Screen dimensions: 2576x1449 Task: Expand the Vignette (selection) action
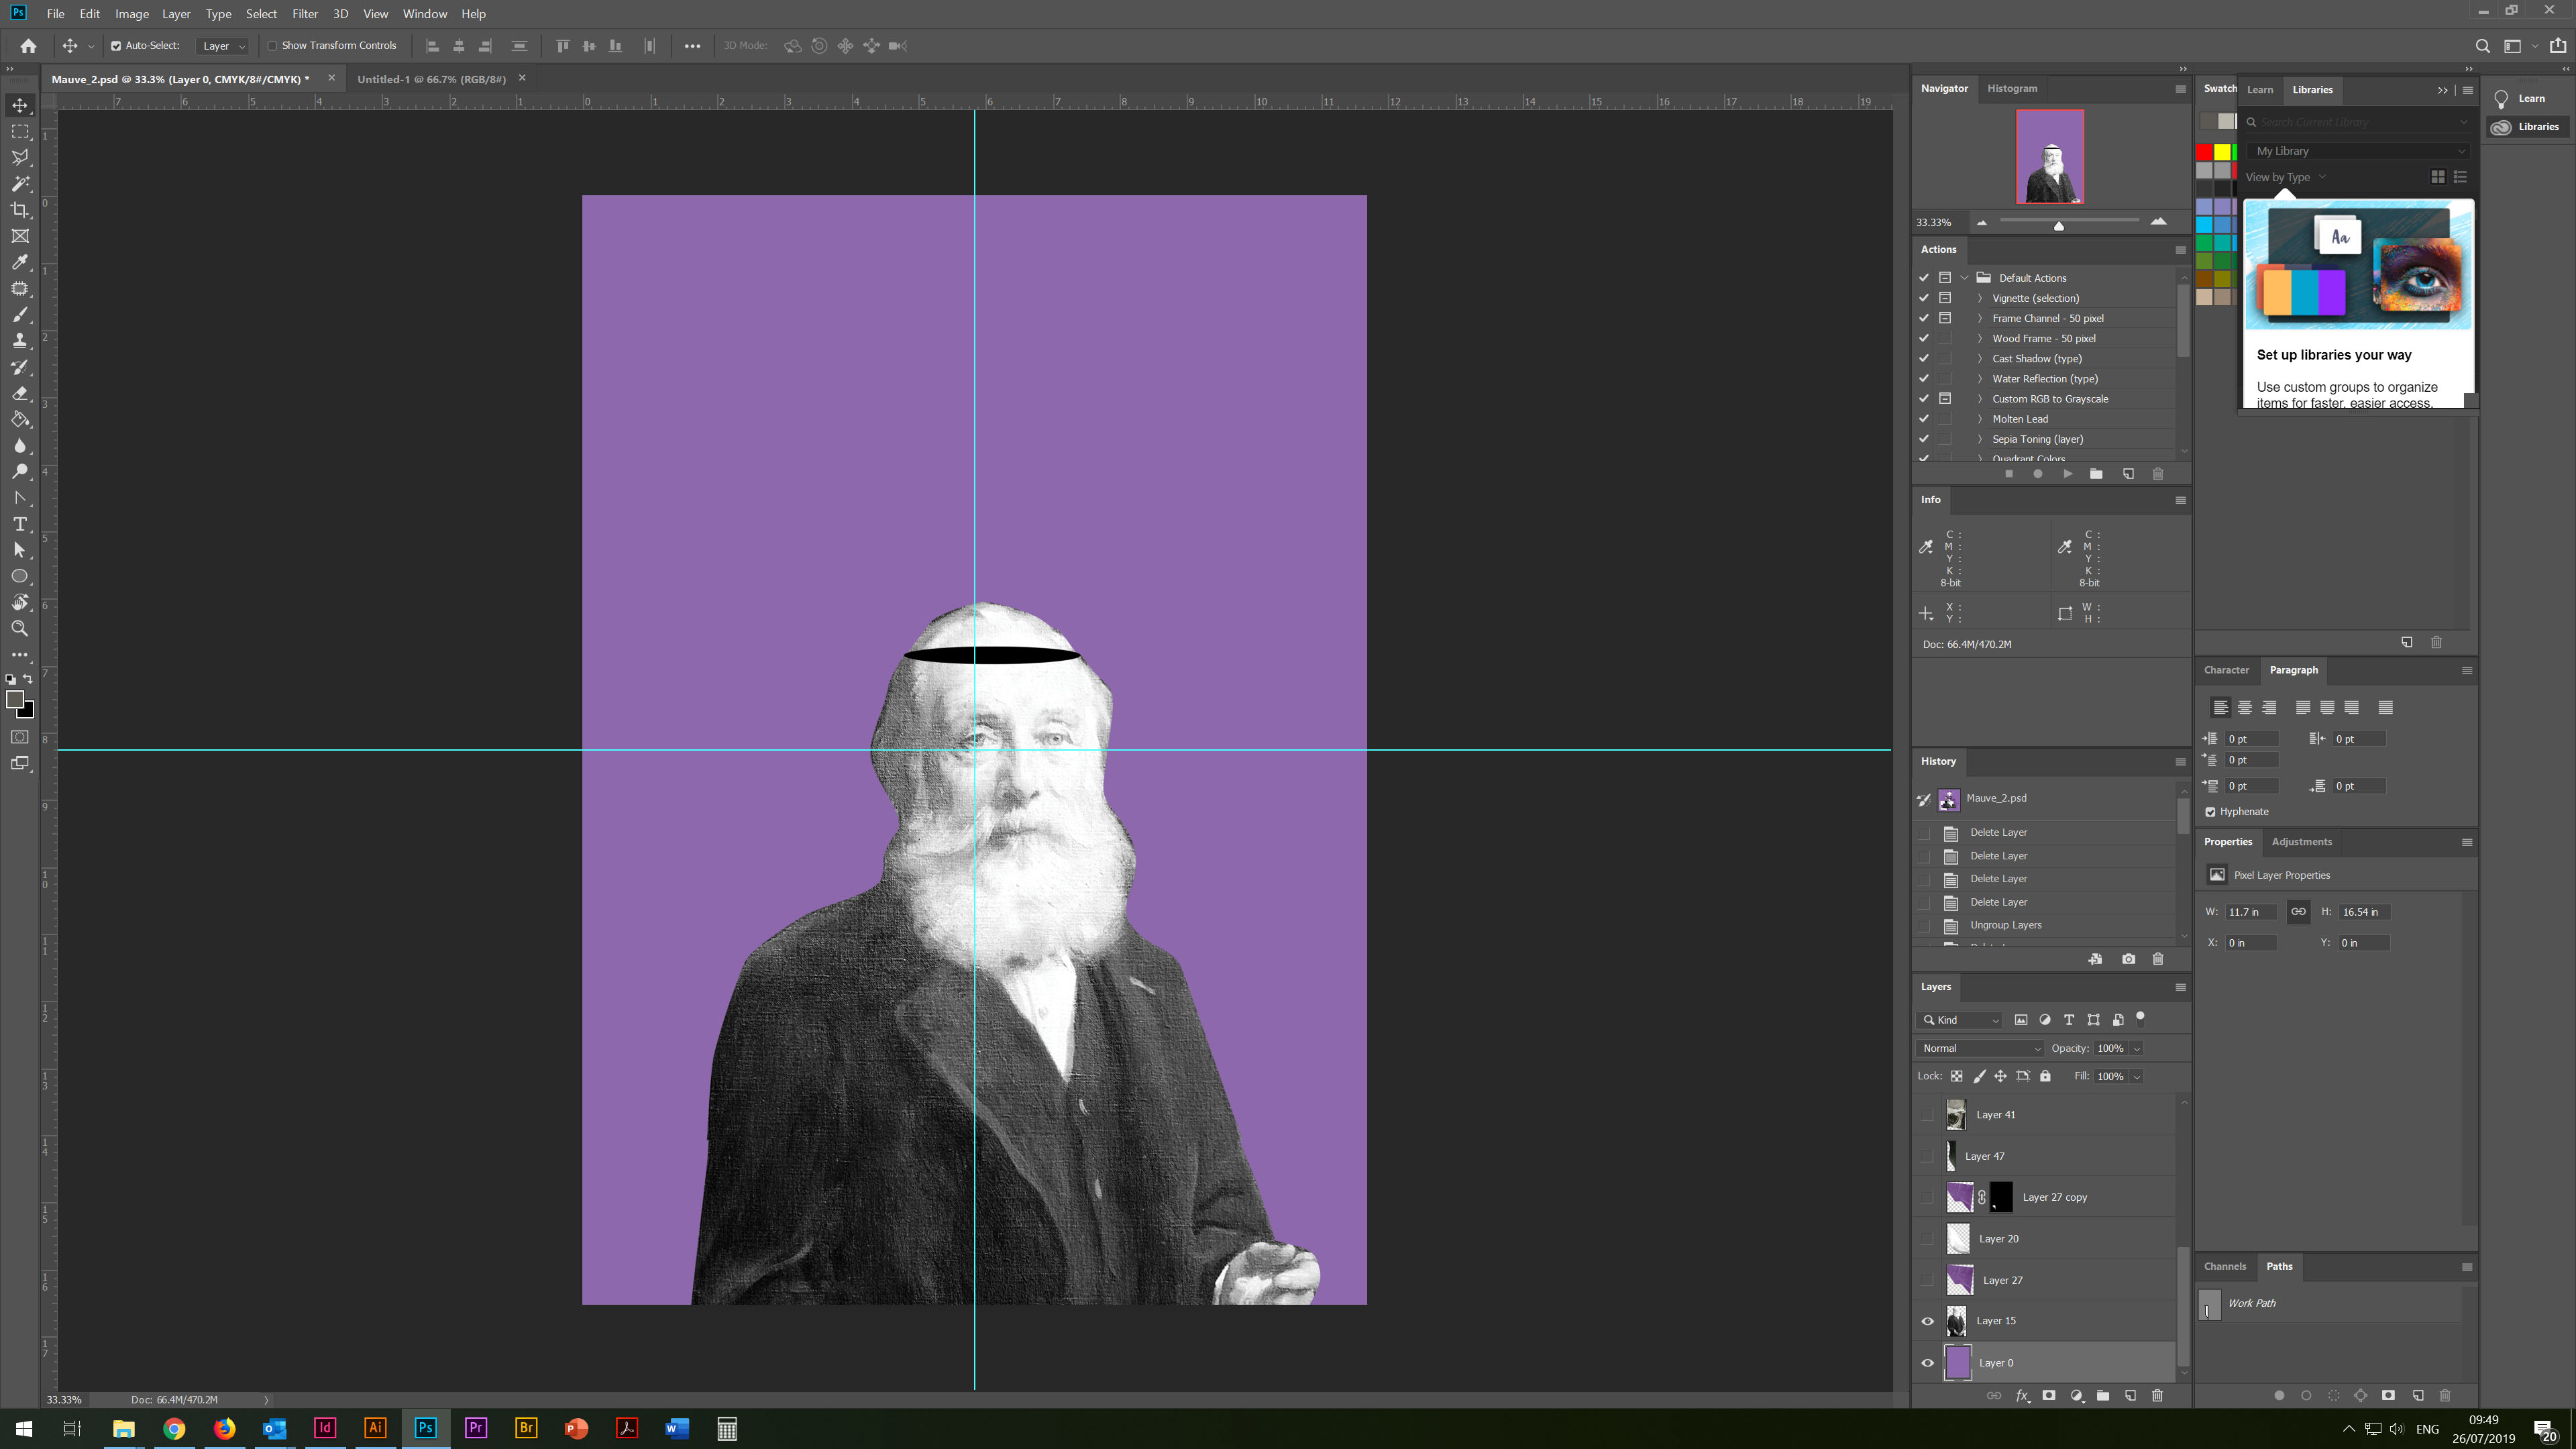tap(1979, 298)
